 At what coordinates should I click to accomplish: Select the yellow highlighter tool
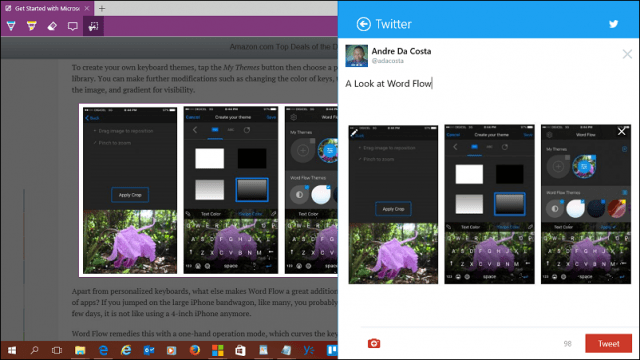click(x=31, y=27)
